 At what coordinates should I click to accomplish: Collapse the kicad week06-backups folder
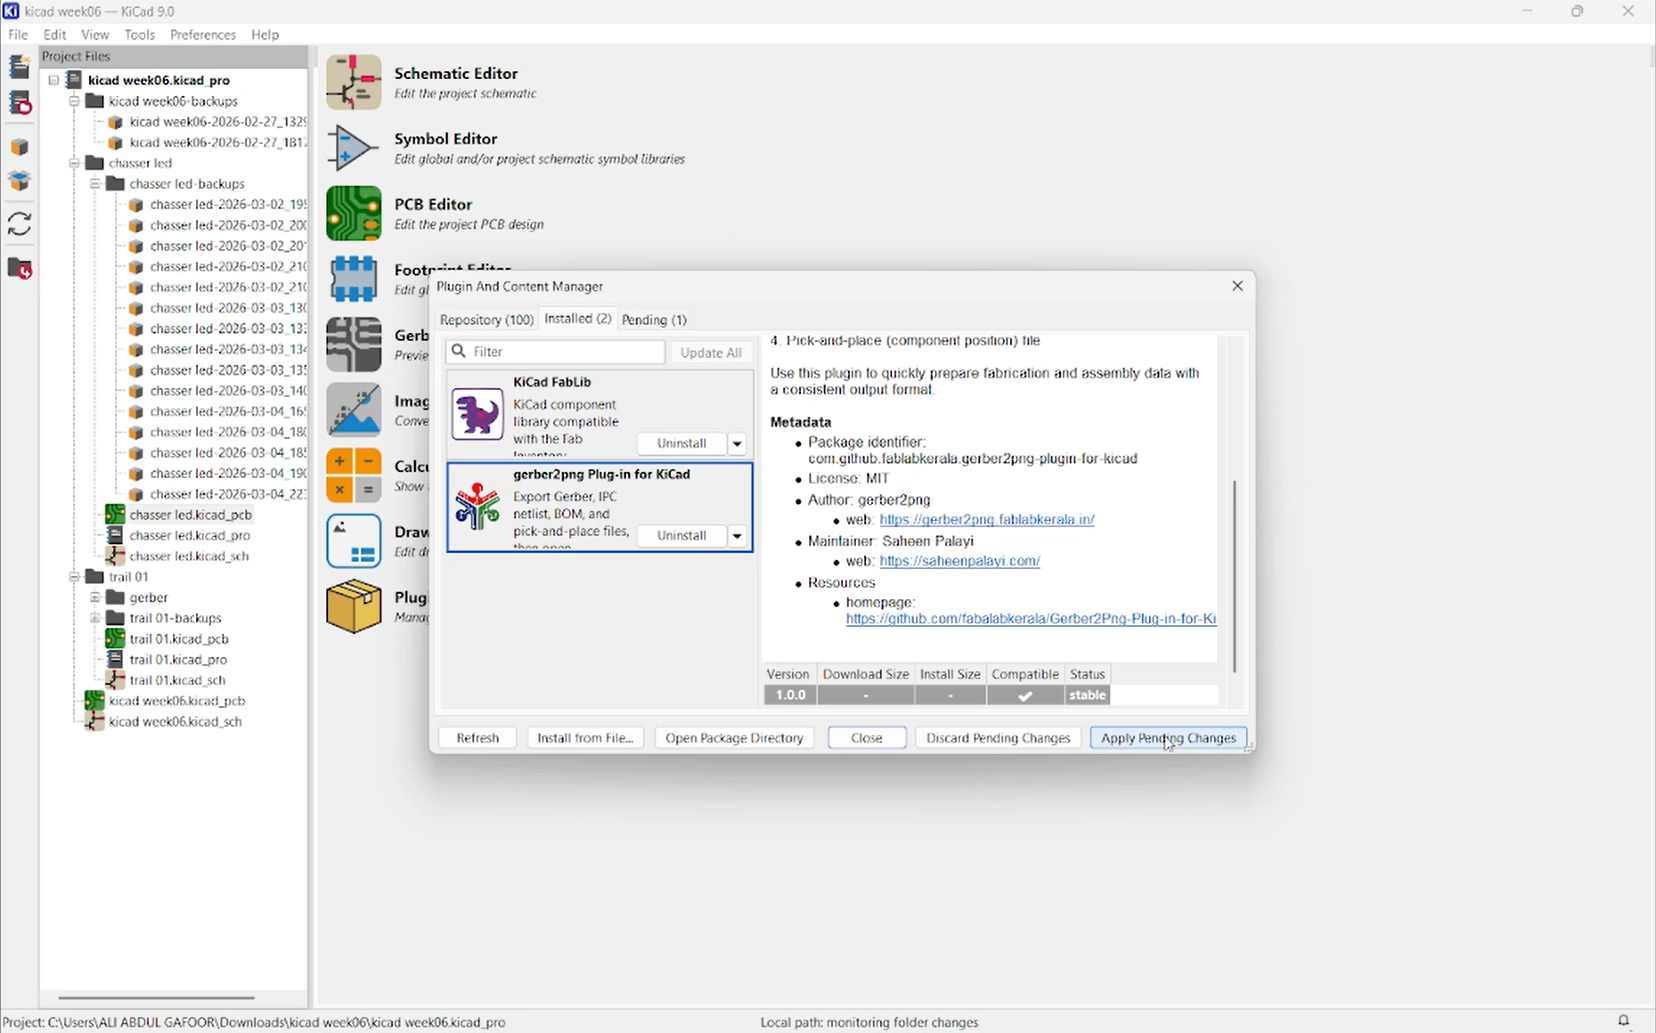(x=74, y=101)
